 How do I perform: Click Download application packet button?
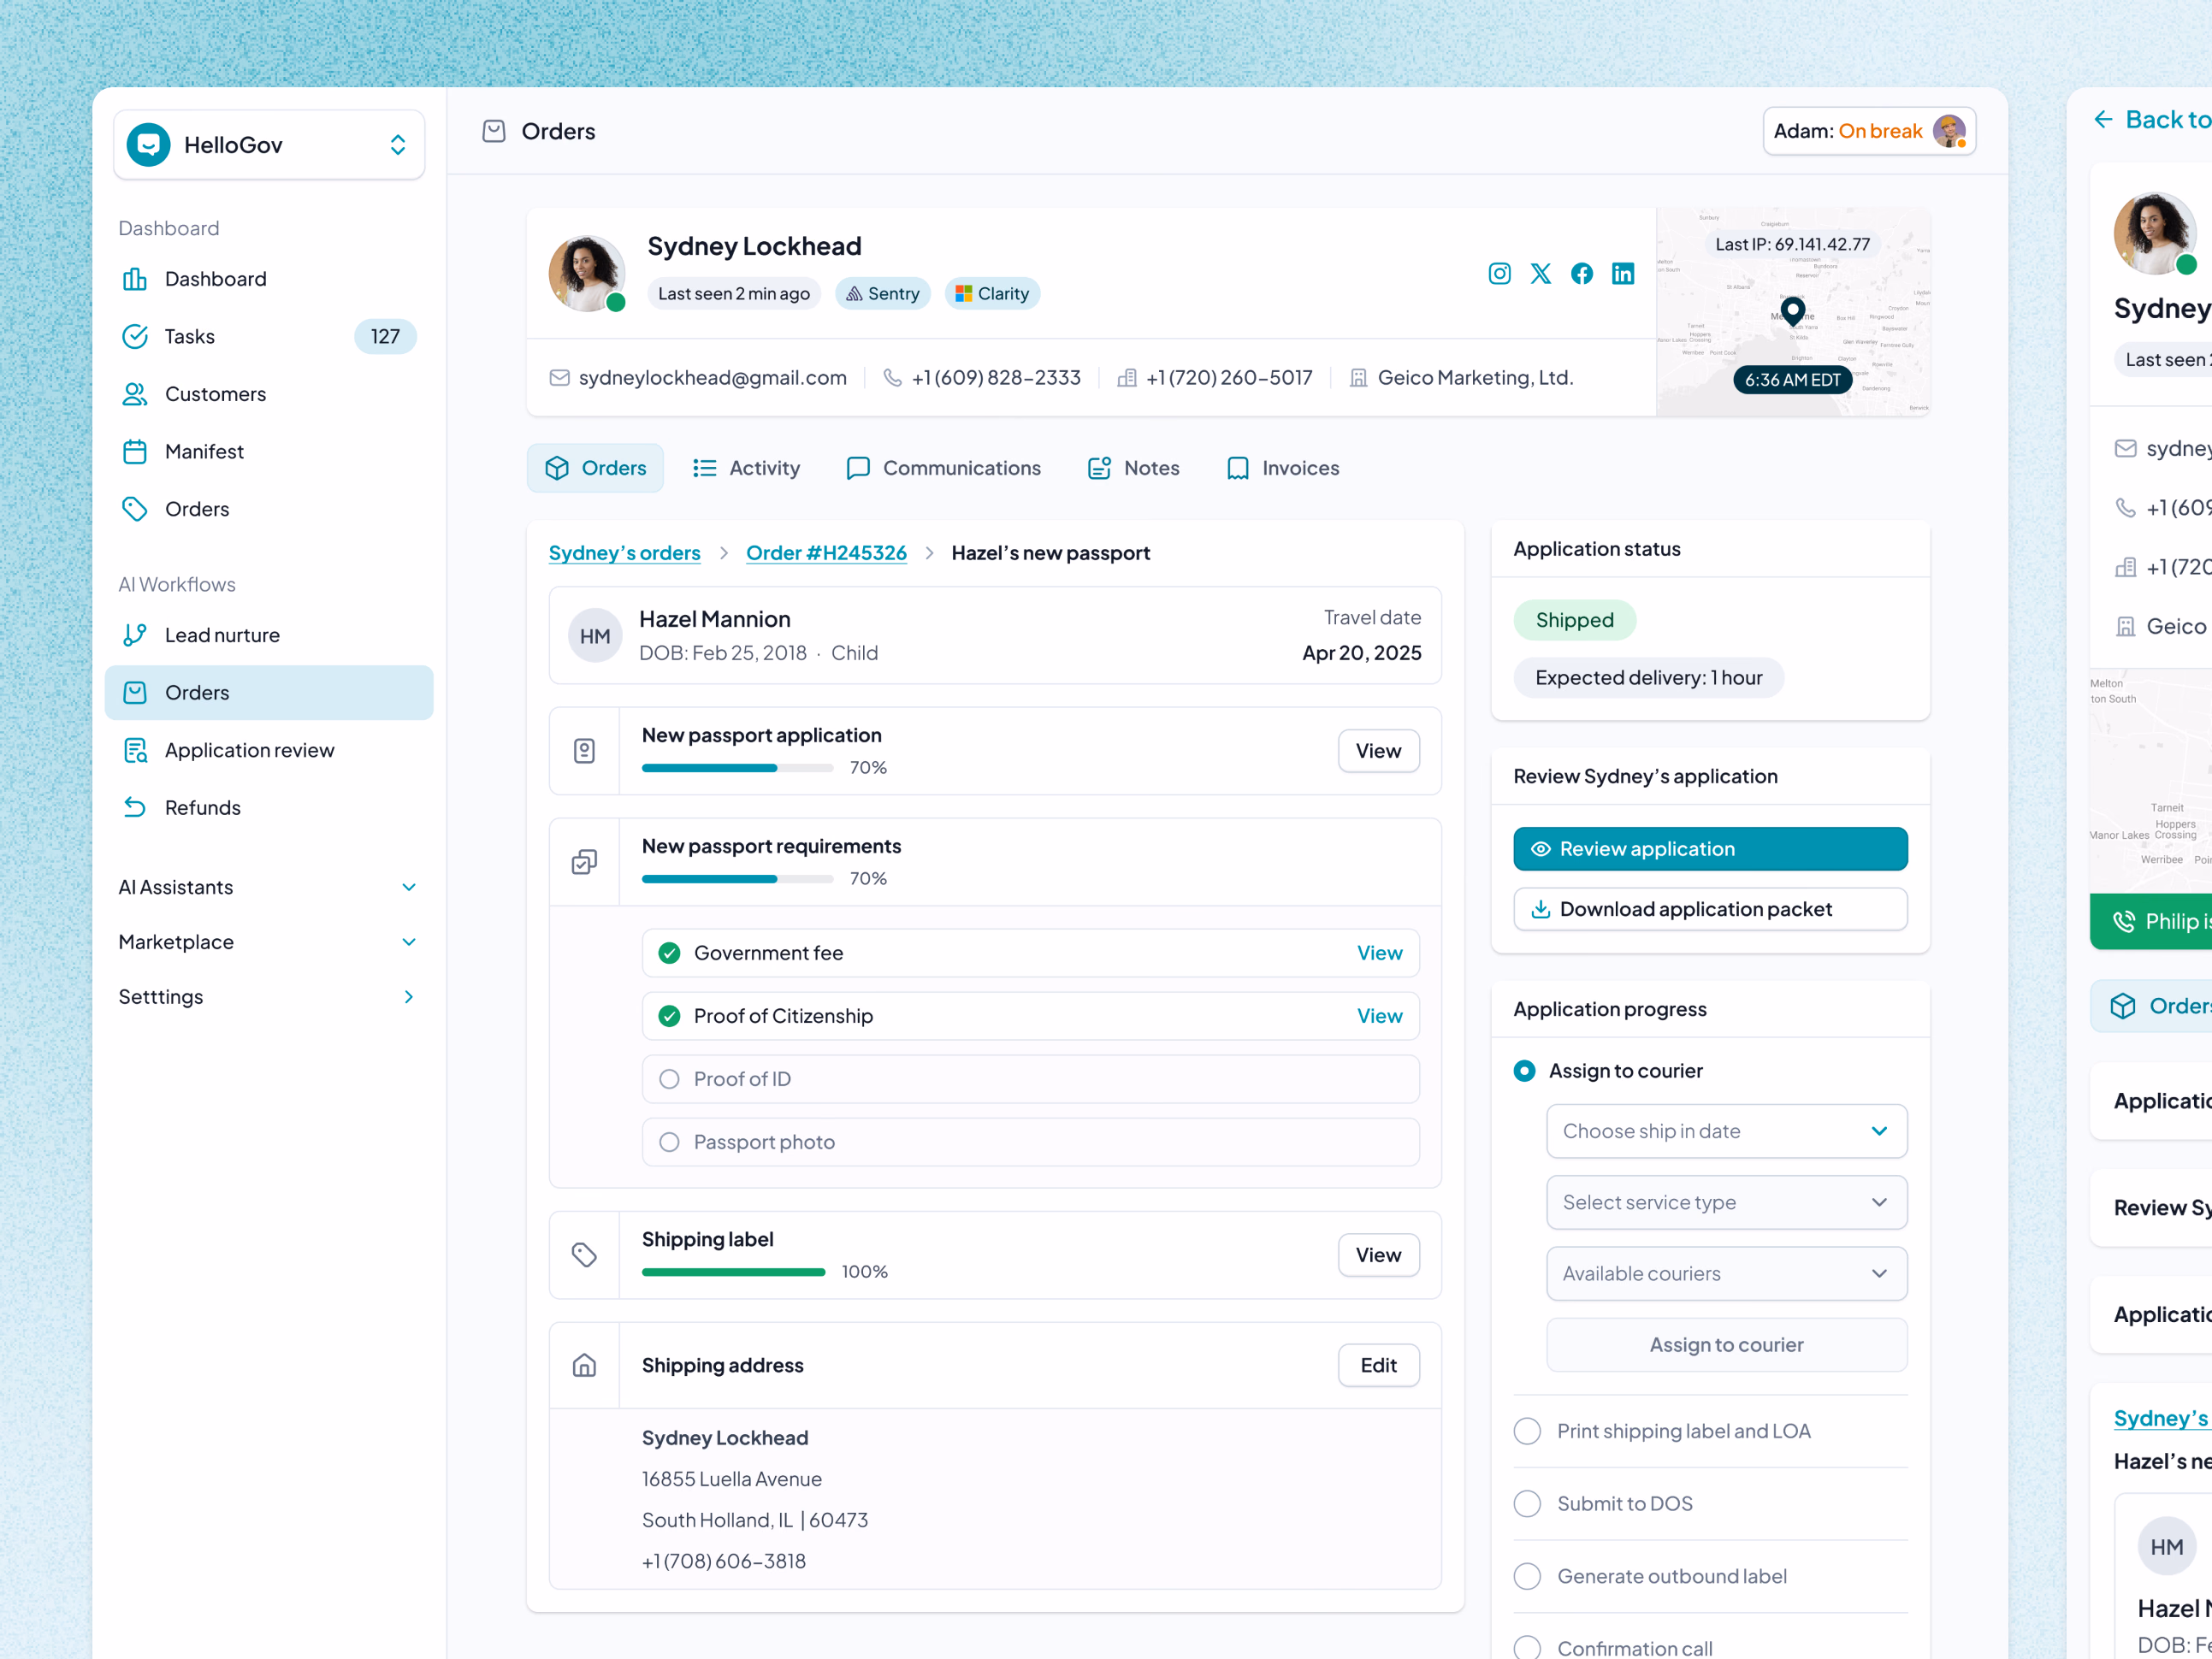(x=1710, y=909)
